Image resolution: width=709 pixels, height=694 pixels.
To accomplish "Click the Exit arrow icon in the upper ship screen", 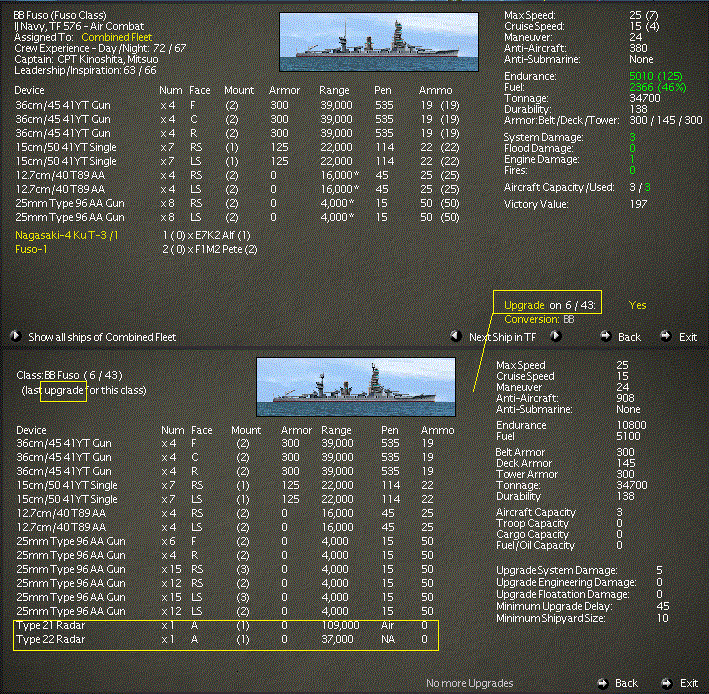I will (x=666, y=336).
